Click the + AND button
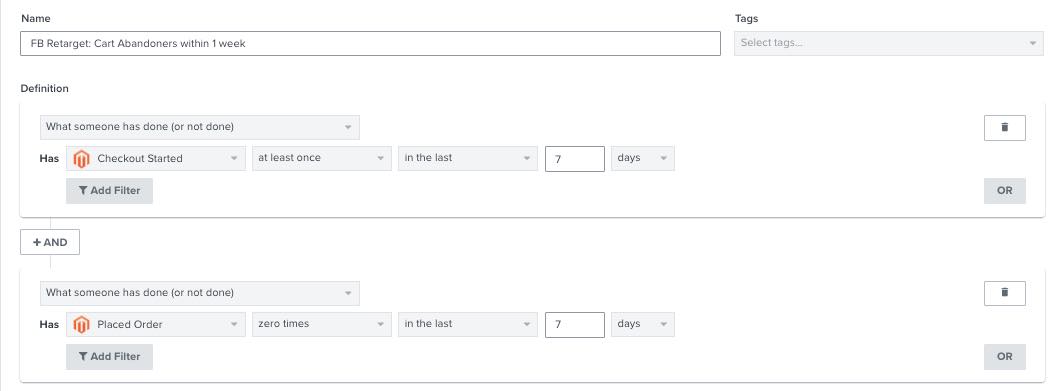Viewport: 1055px width, 391px height. [x=50, y=242]
